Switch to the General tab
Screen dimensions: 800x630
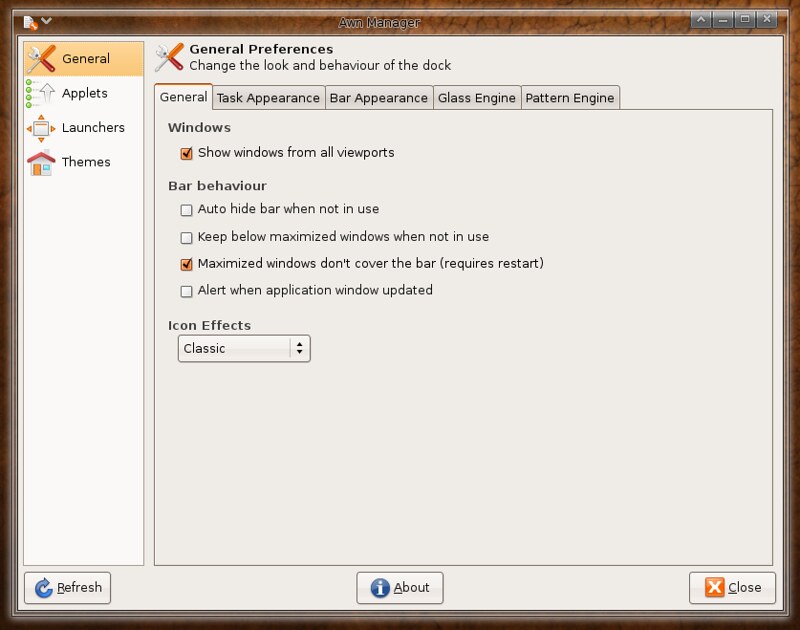pos(184,97)
